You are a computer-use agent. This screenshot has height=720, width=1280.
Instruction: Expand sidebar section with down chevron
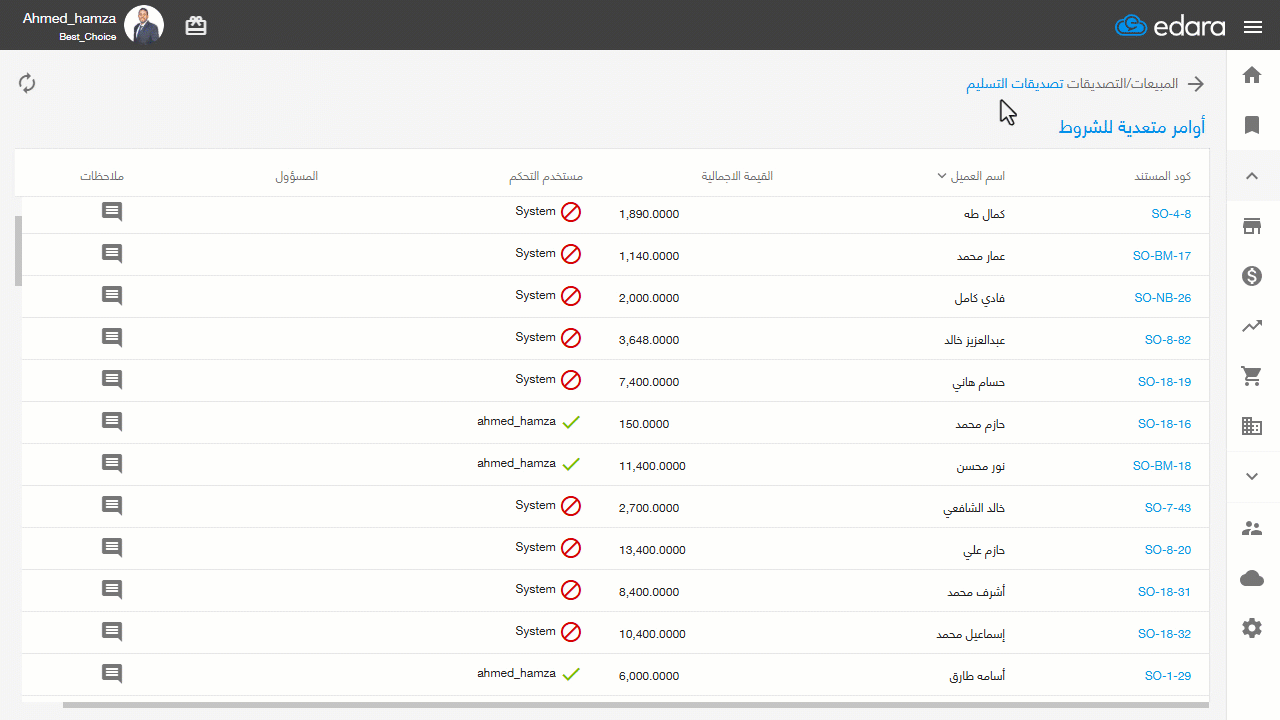1252,477
